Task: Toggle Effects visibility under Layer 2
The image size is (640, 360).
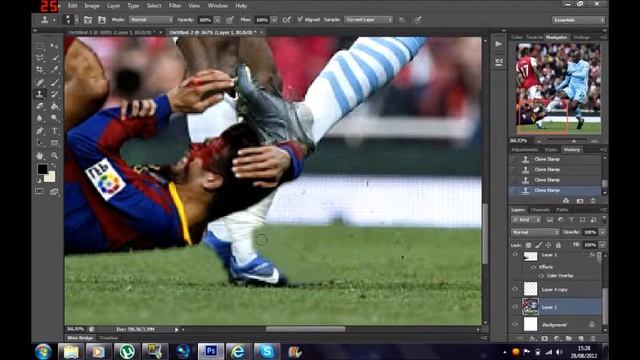Action: point(533,267)
